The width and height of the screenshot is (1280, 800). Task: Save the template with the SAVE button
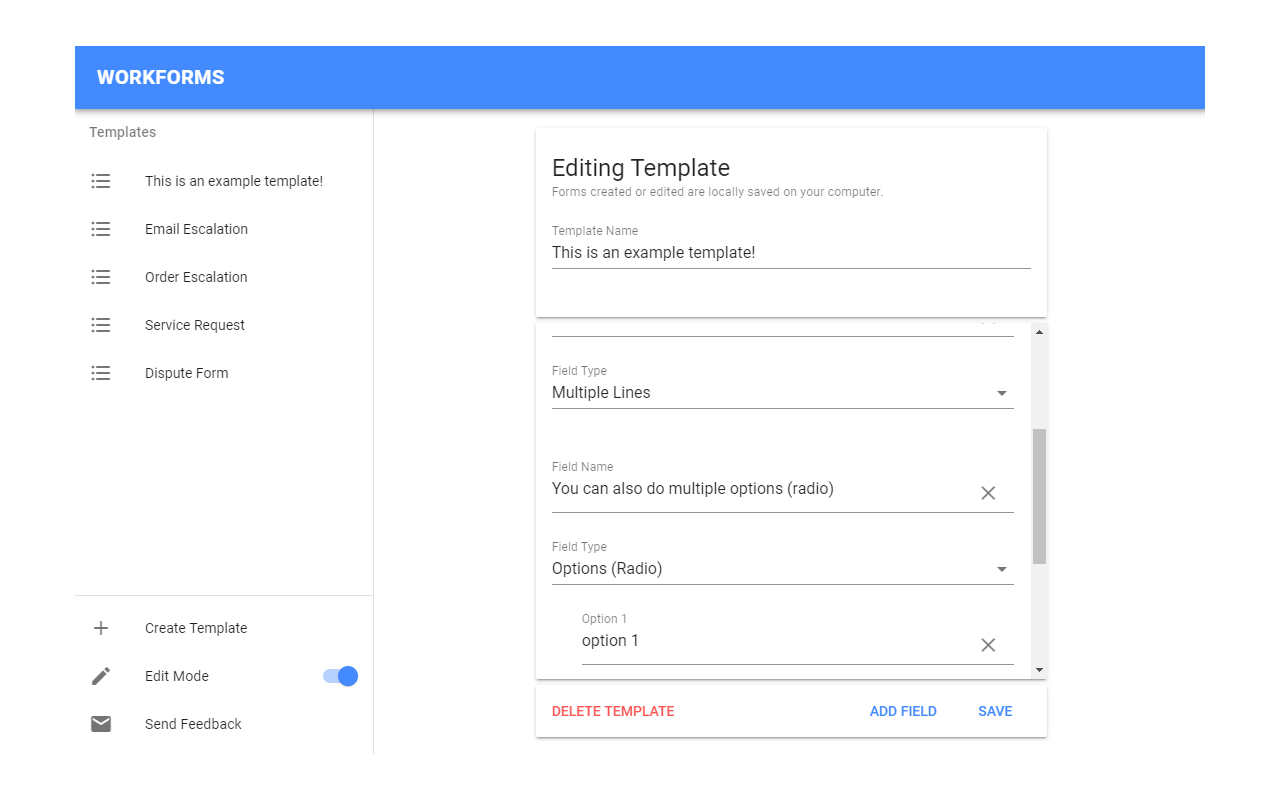[x=995, y=711]
